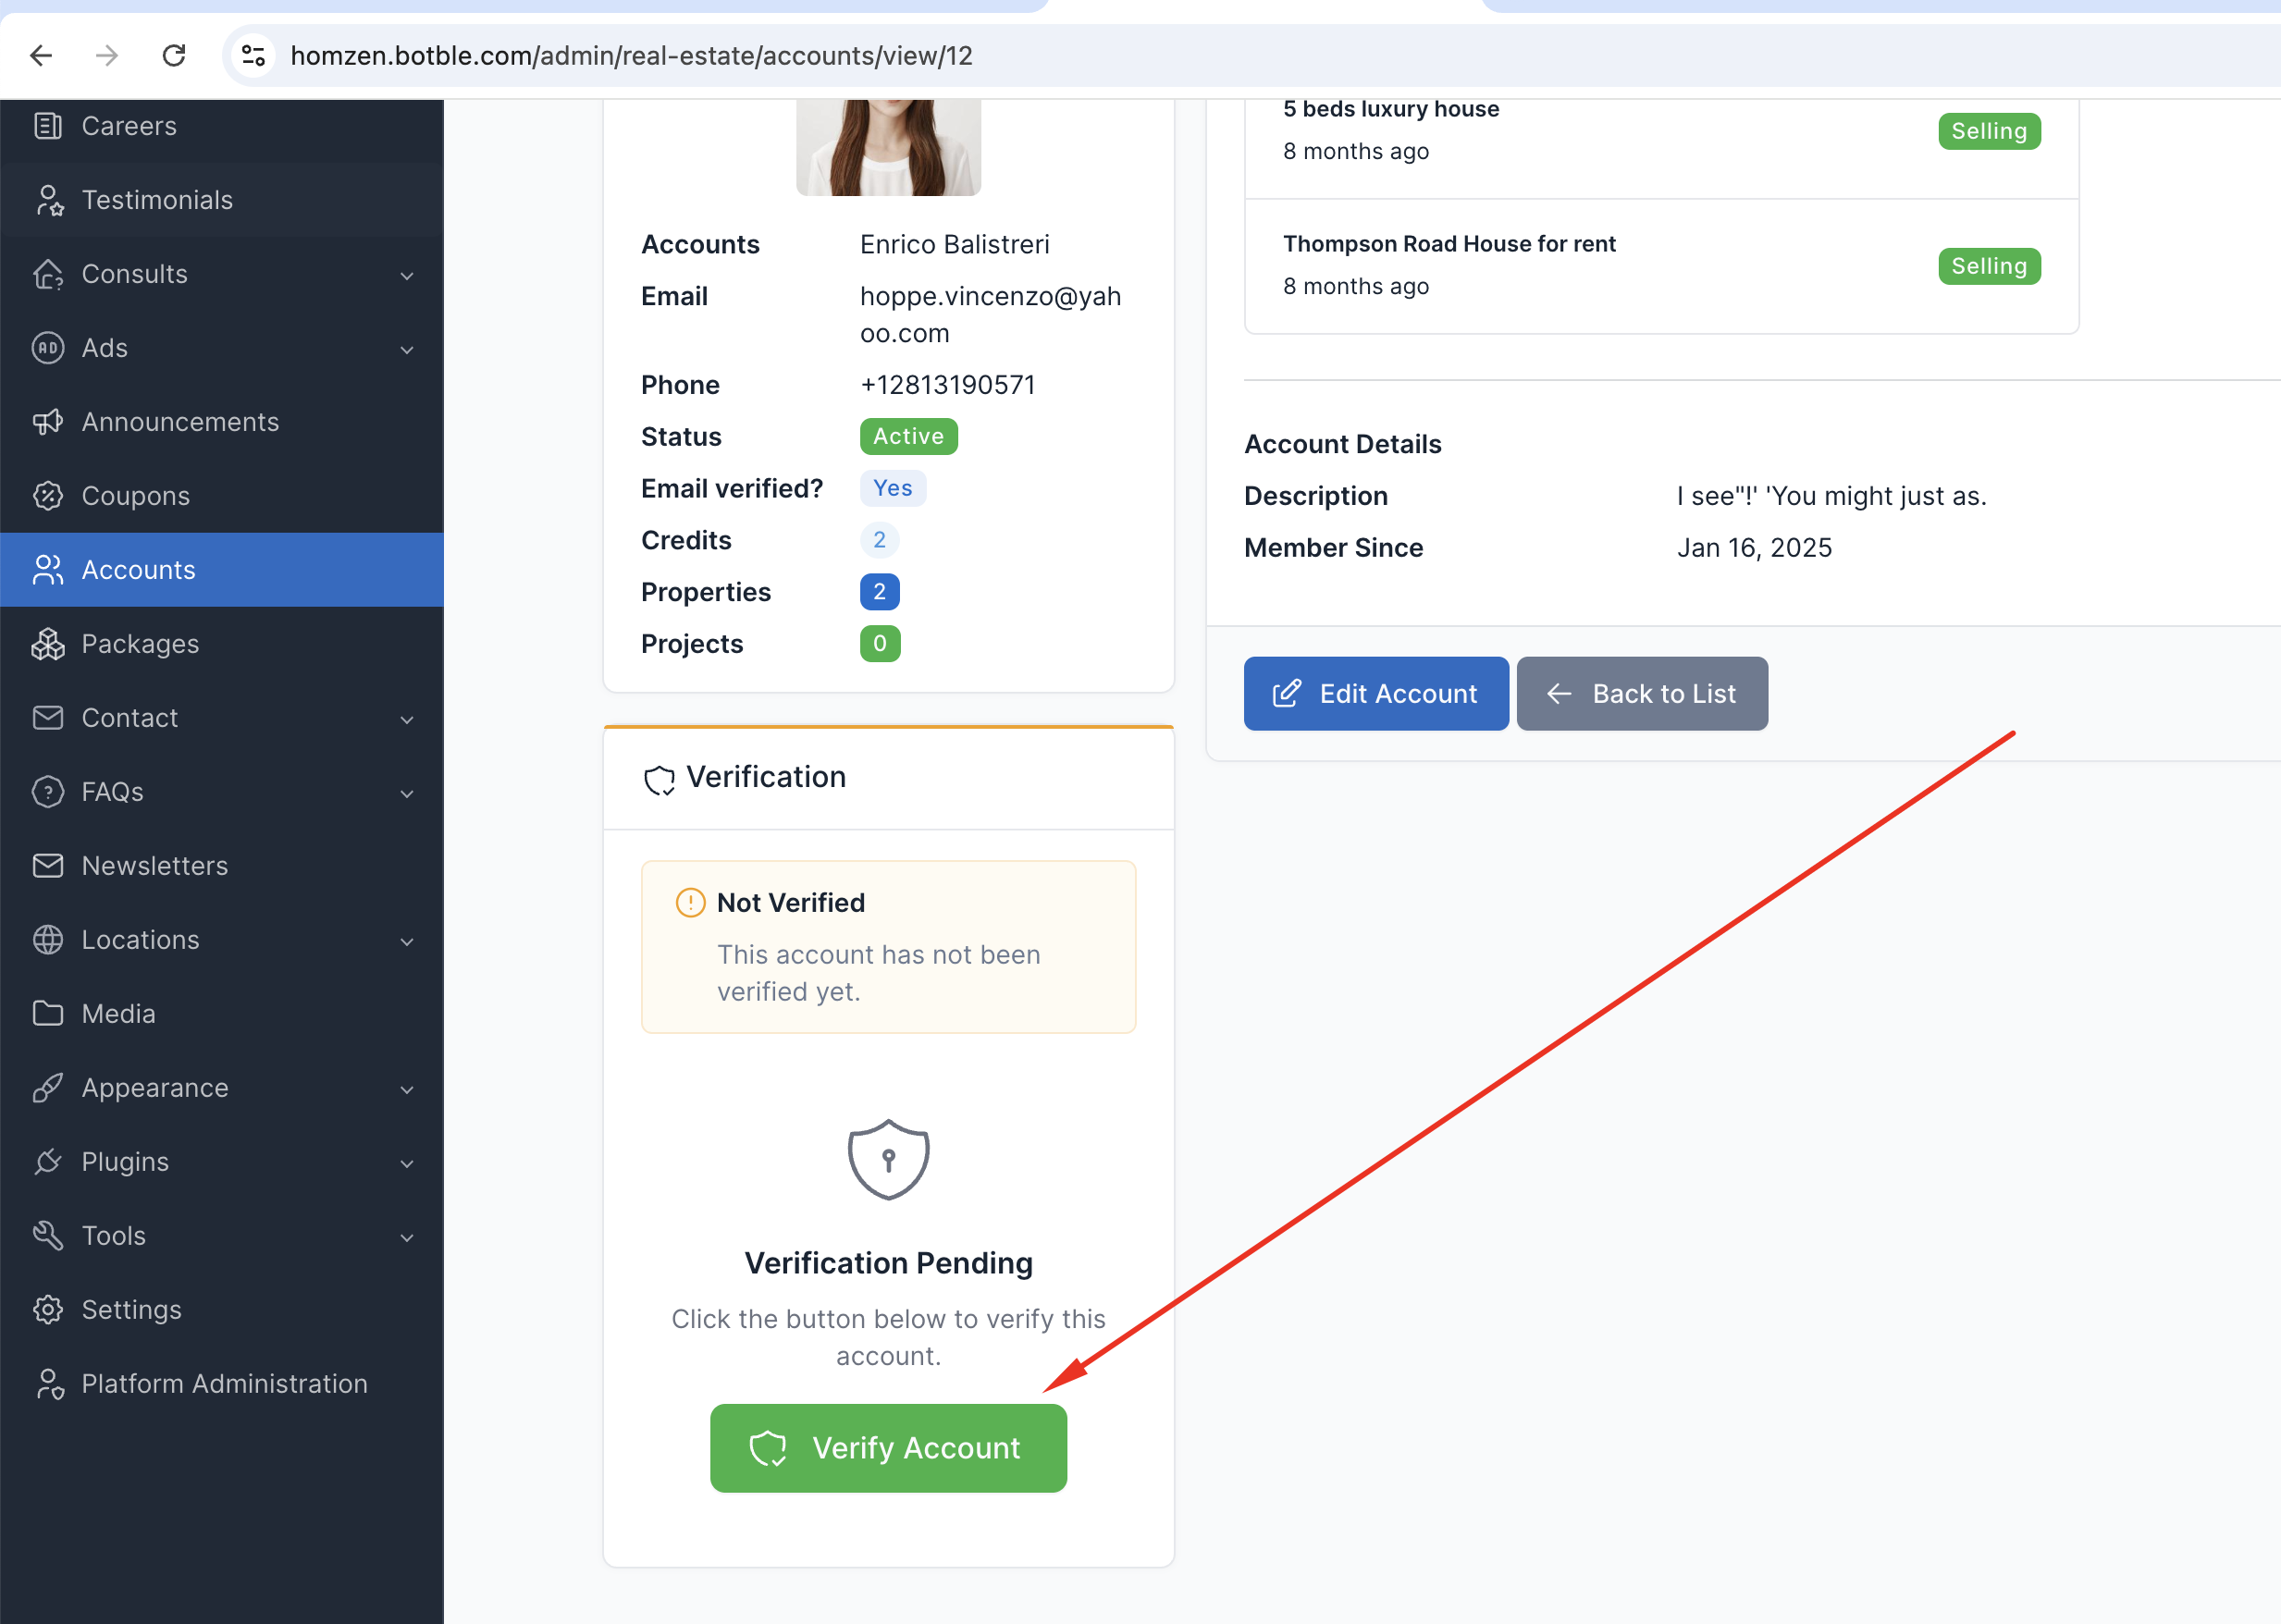Open the Platform Administration menu item
The height and width of the screenshot is (1624, 2281).
tap(224, 1384)
